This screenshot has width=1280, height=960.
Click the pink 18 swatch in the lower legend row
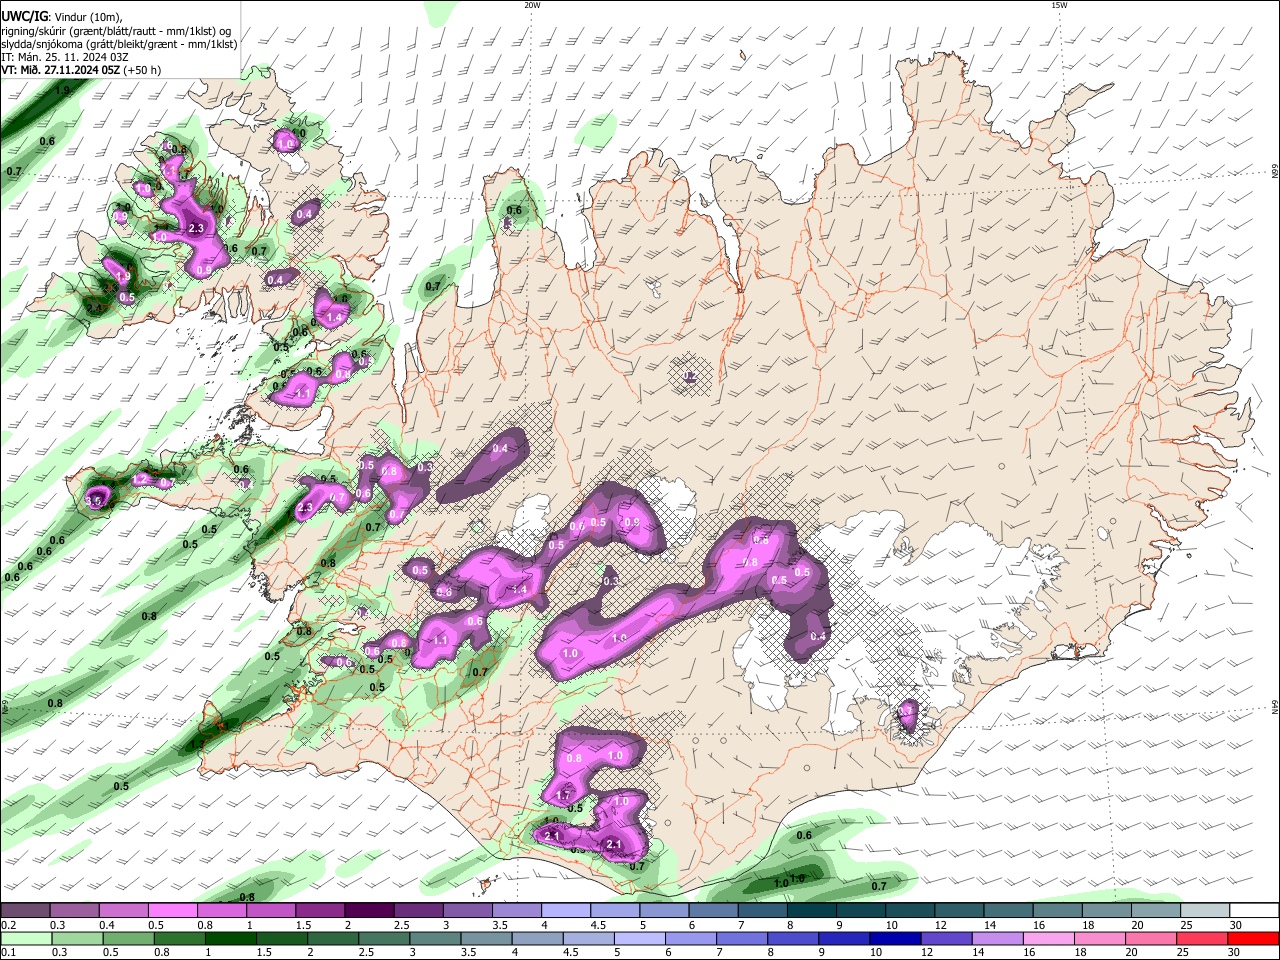[1101, 938]
